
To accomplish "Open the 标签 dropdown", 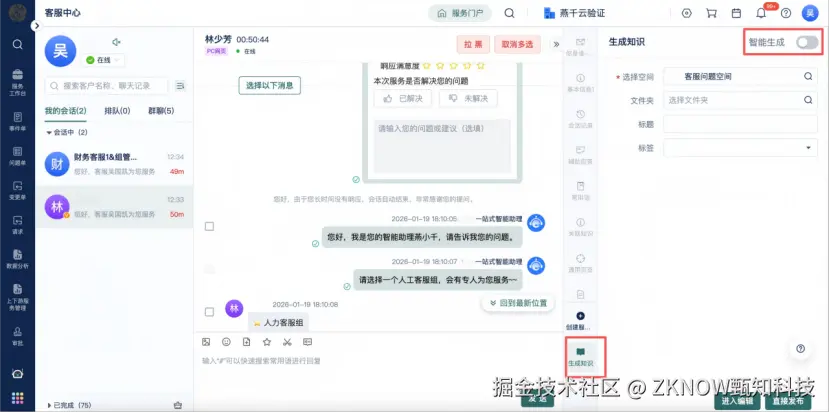I will pos(740,148).
